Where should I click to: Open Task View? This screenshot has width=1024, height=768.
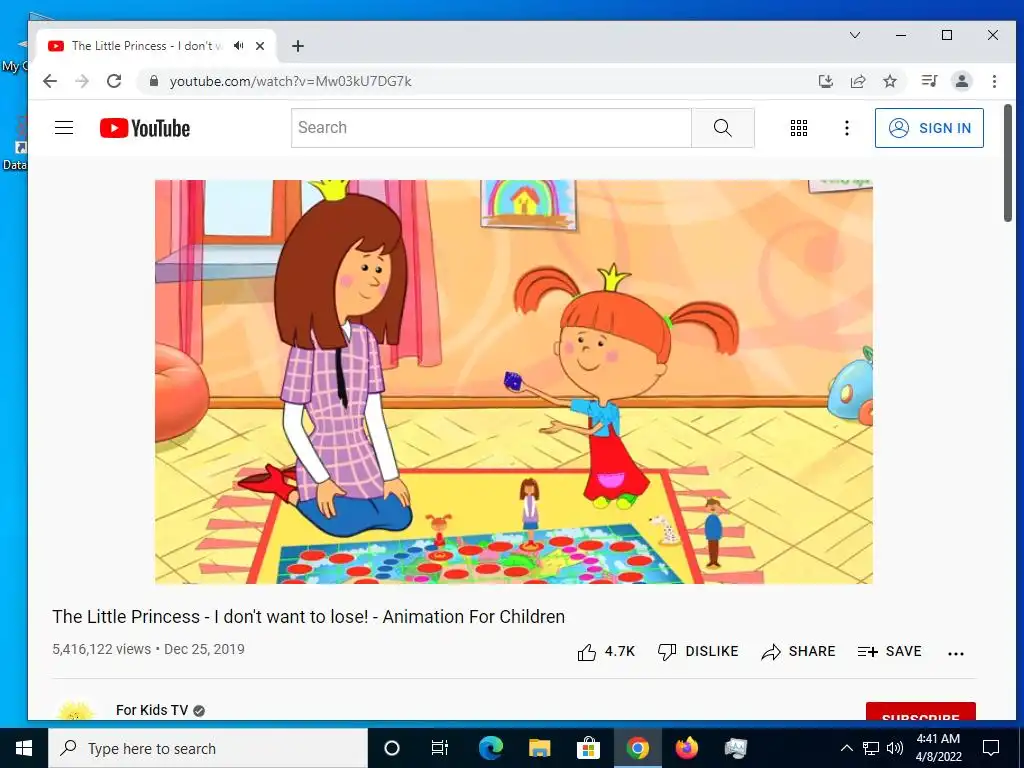[440, 748]
